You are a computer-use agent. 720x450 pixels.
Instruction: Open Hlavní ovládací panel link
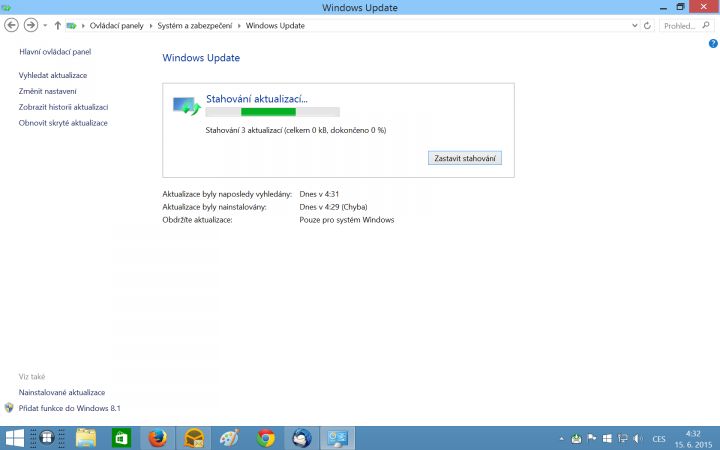coord(55,52)
